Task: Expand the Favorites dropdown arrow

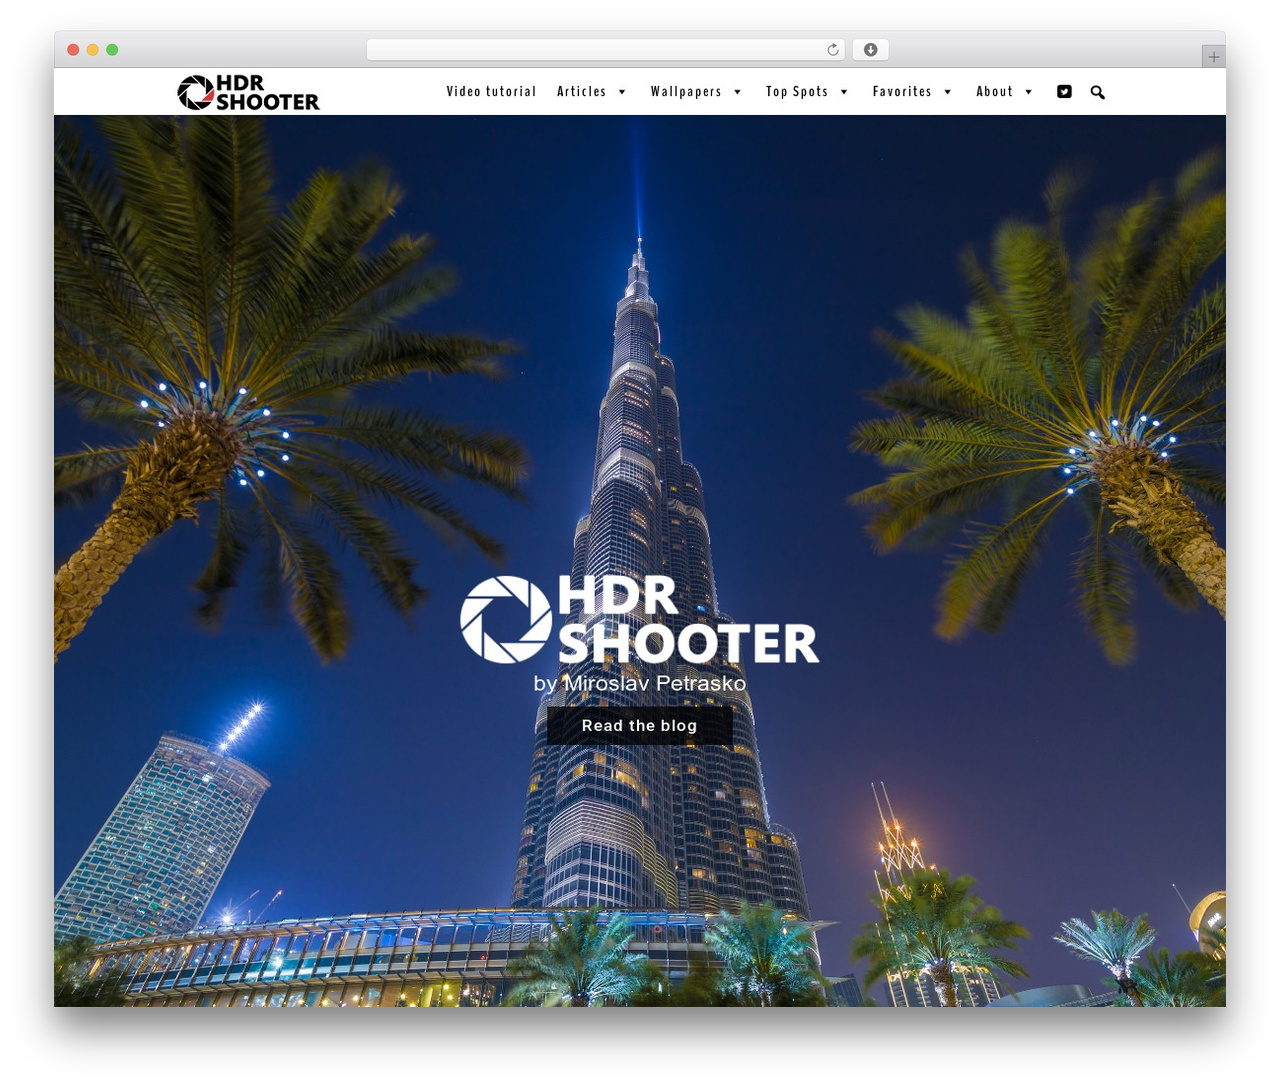Action: (x=948, y=92)
